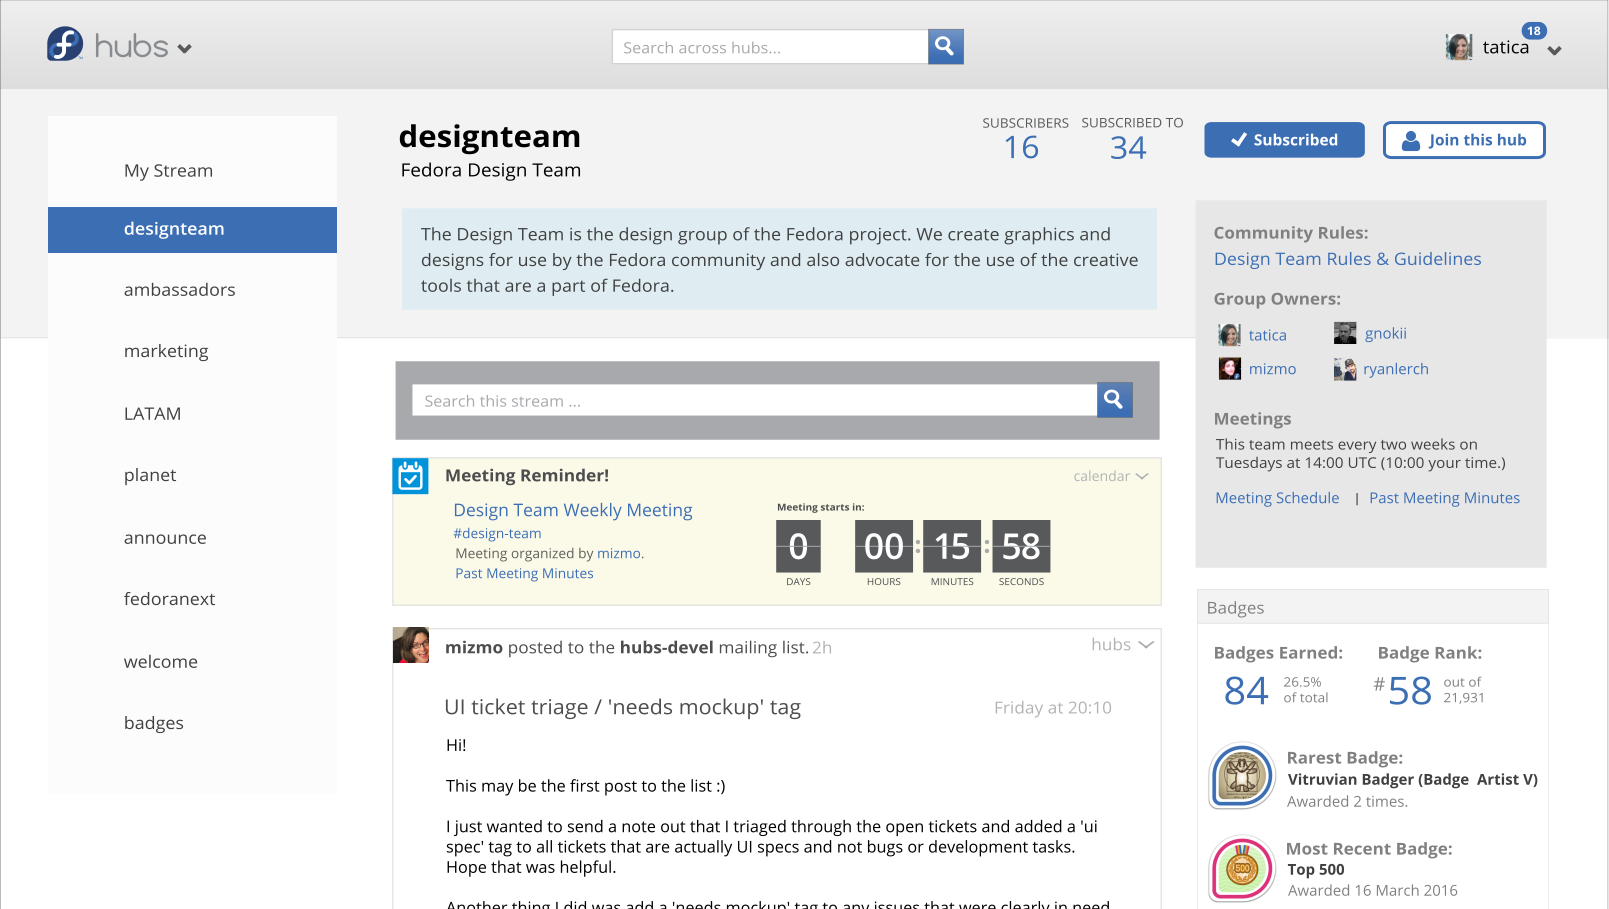1609x909 pixels.
Task: Click tatica's avatar in the header
Action: [x=1459, y=47]
